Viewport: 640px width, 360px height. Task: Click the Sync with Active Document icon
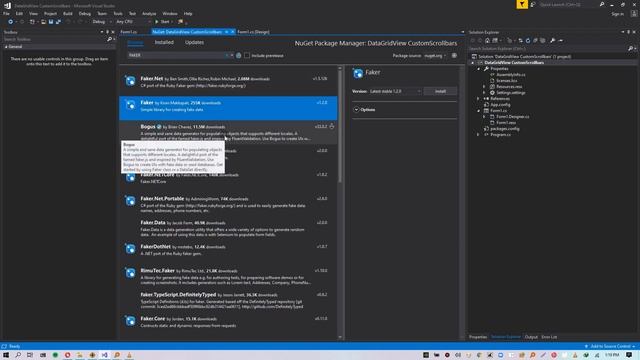click(x=520, y=40)
